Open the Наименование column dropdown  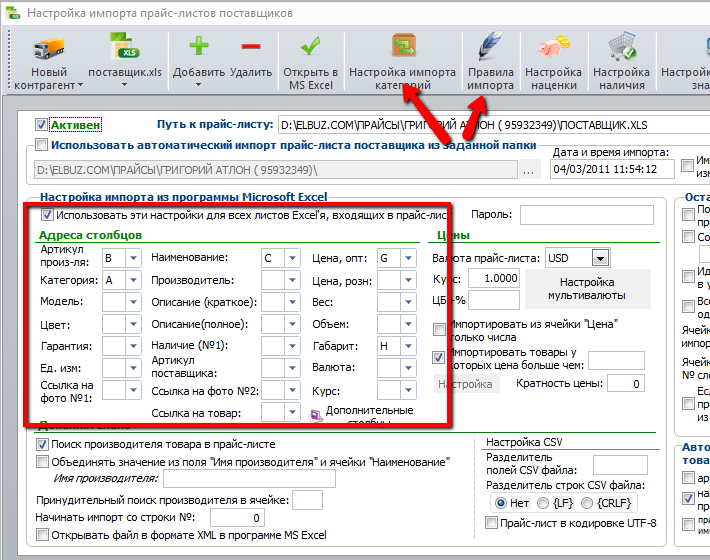point(292,258)
